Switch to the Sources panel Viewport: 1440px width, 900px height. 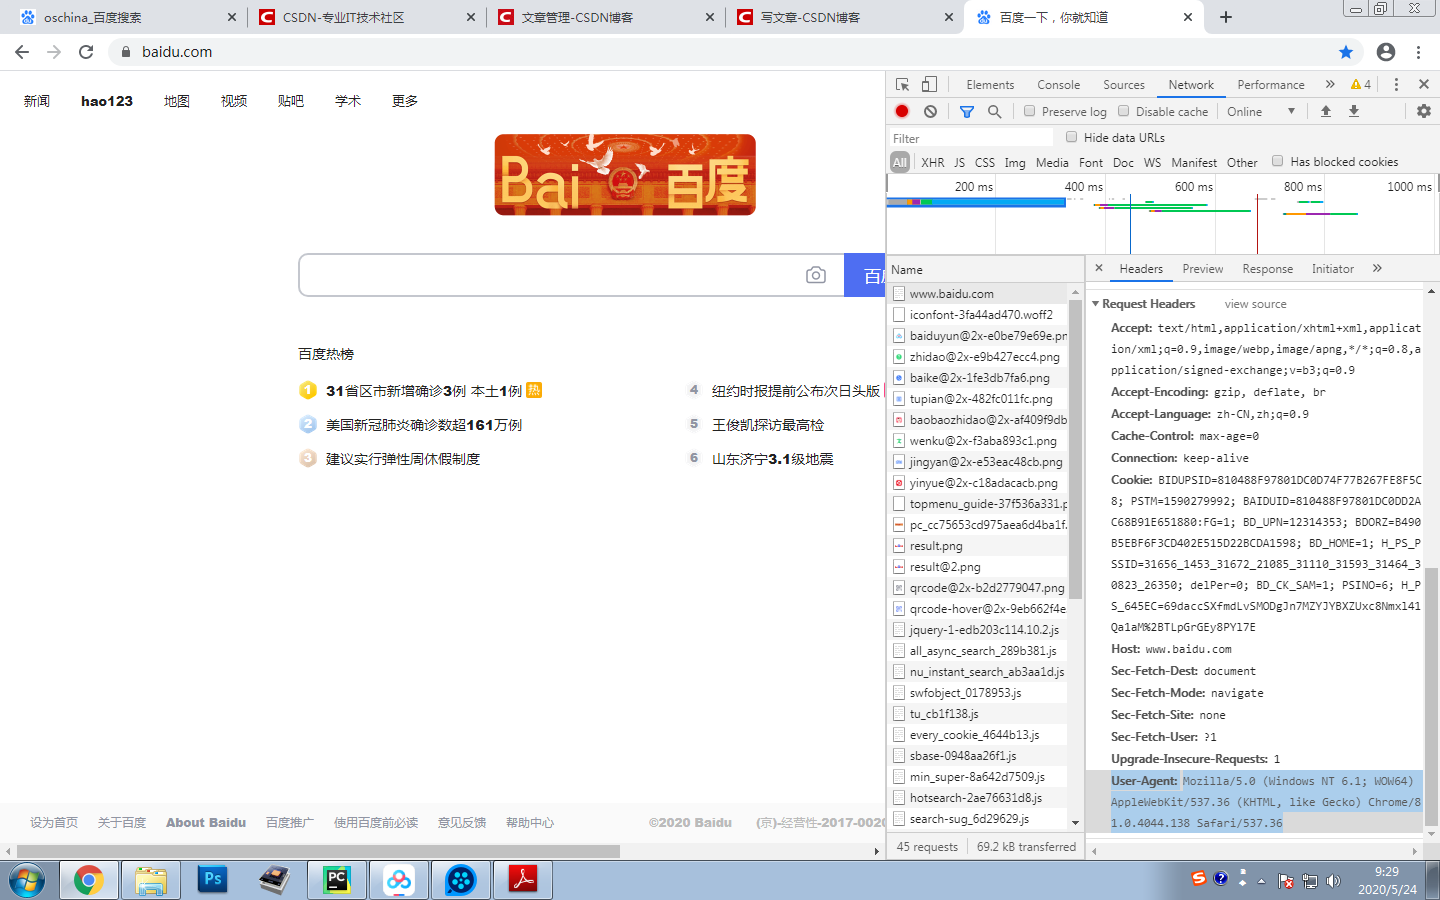(x=1124, y=85)
